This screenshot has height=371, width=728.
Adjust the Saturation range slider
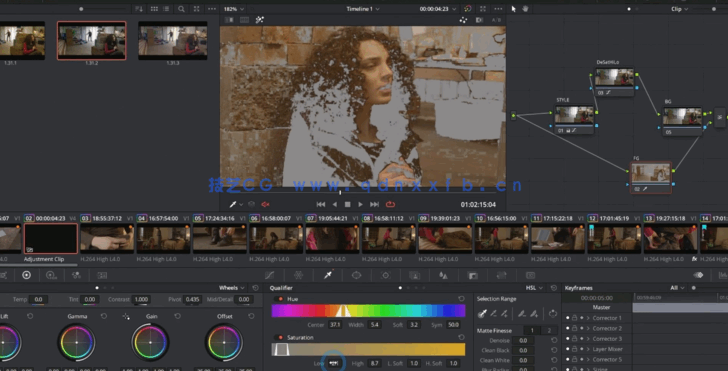[x=368, y=349]
